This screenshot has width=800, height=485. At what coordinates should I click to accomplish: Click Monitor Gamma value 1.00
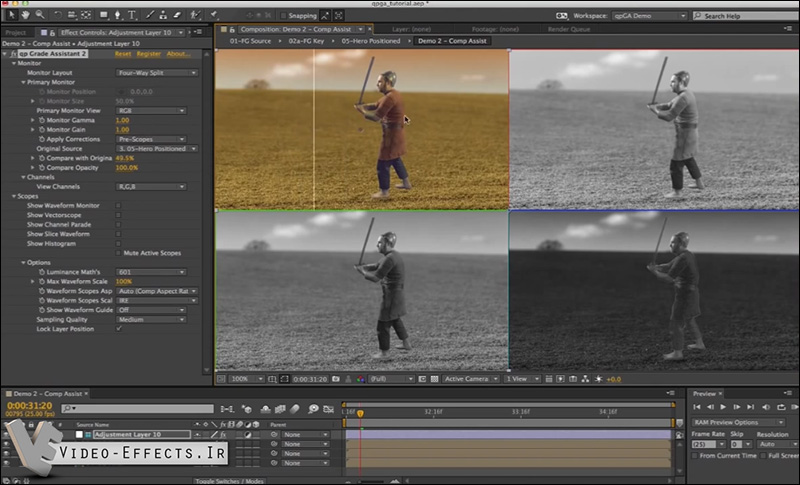[122, 120]
